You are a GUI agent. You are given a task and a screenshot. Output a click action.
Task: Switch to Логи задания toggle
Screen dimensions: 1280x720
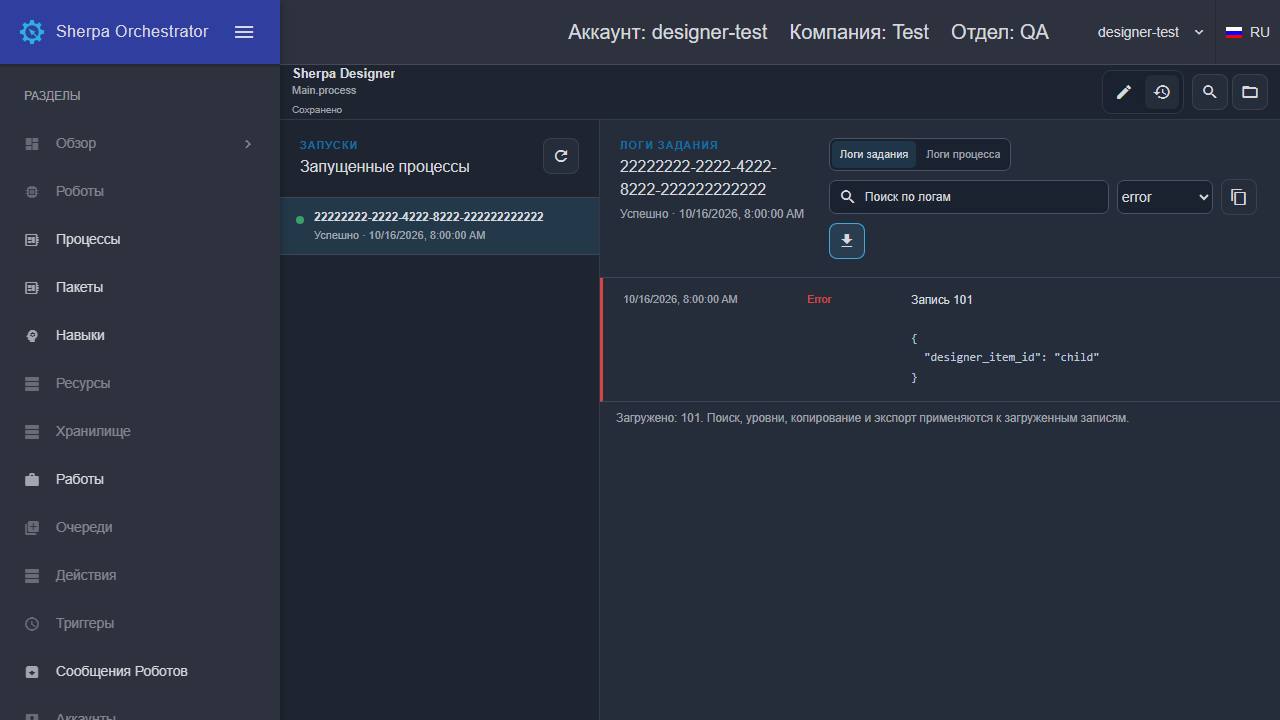874,154
